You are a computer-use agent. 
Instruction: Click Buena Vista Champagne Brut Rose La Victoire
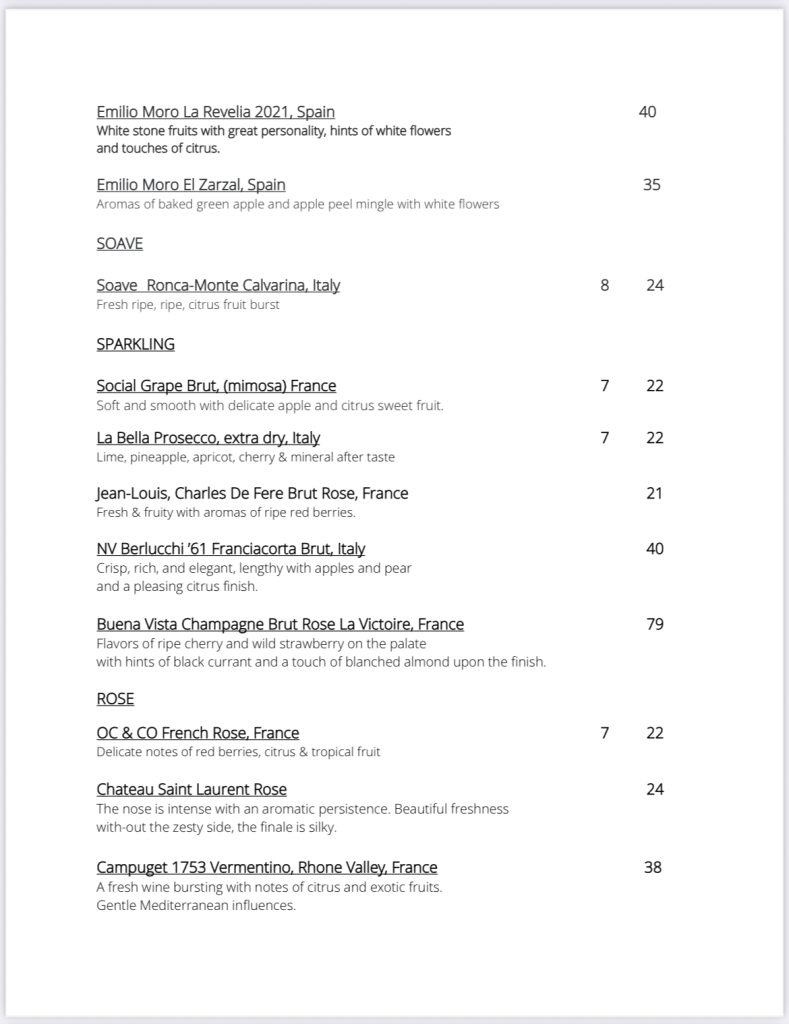click(280, 624)
